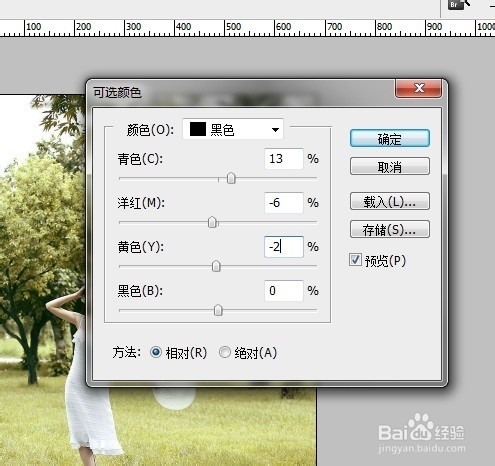Click the 黄色(Y): label
The image size is (495, 466).
[x=140, y=247]
